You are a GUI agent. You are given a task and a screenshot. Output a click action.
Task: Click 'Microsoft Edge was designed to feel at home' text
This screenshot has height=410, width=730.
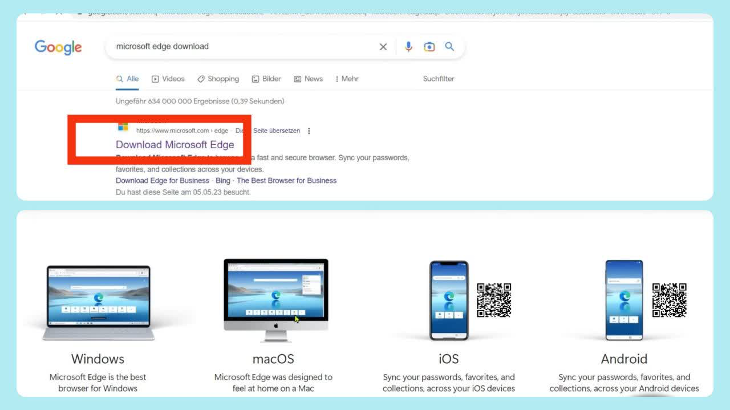(273, 383)
